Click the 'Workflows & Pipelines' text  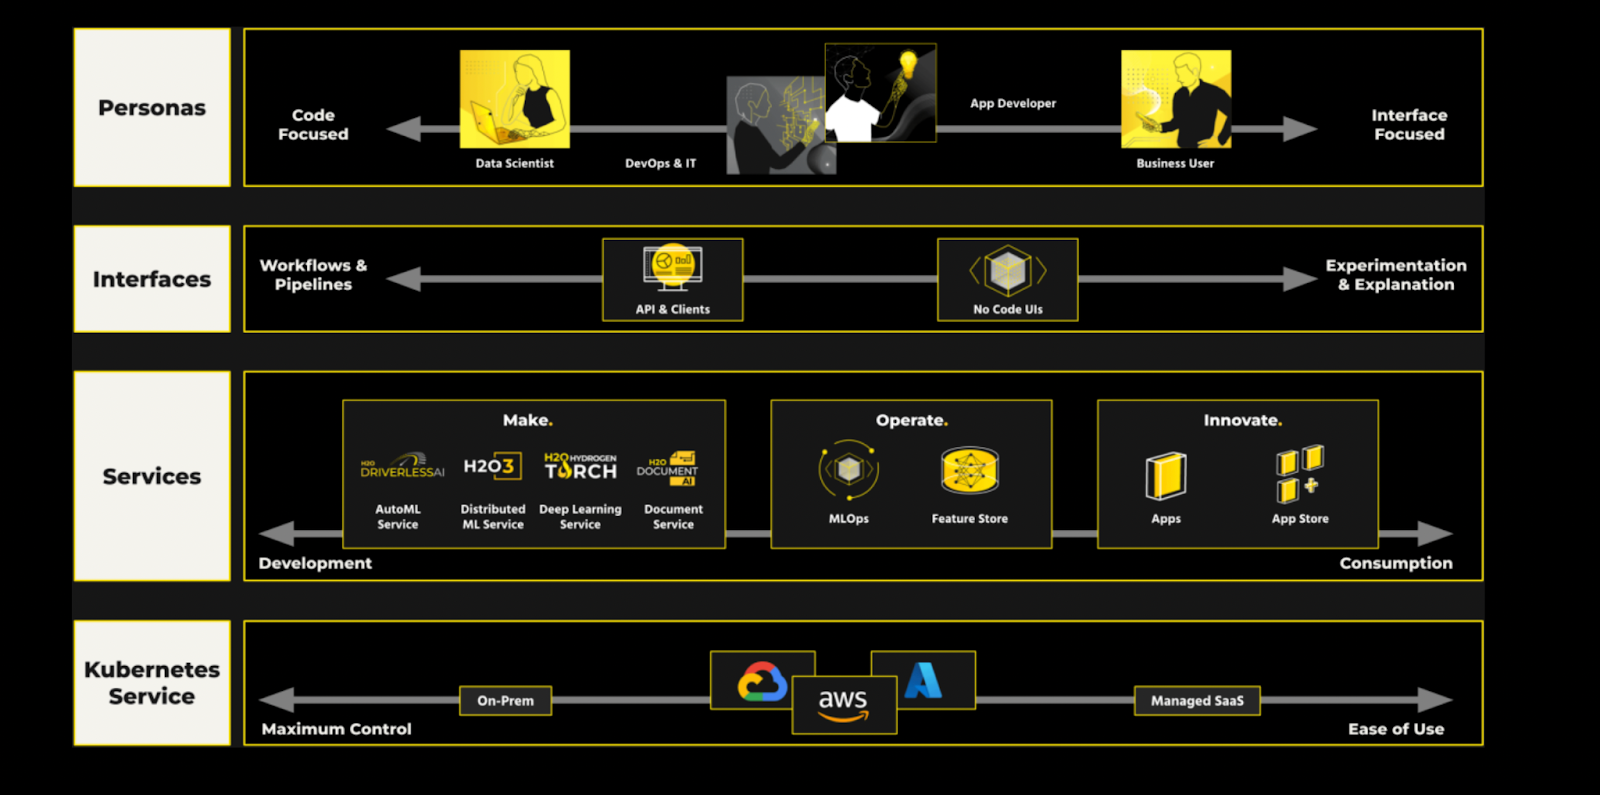tap(313, 275)
